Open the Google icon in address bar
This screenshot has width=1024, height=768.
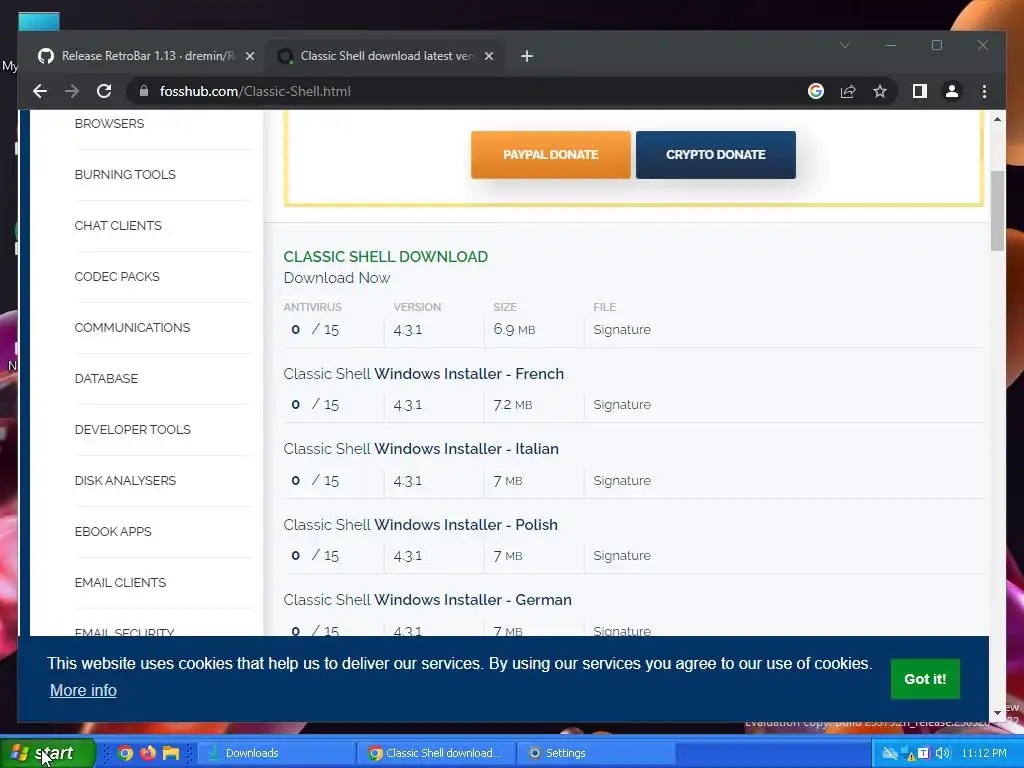pos(816,91)
